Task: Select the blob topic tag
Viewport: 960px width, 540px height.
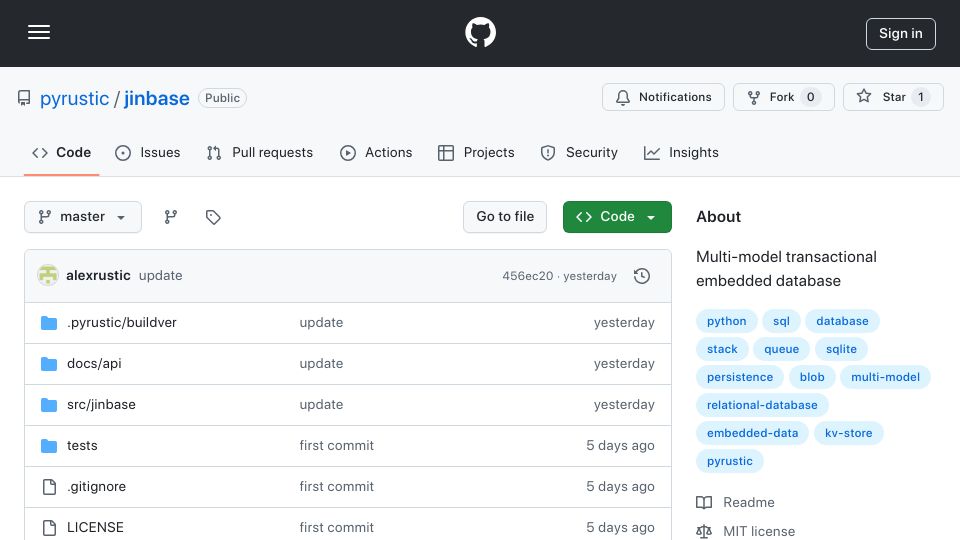Action: (x=812, y=378)
